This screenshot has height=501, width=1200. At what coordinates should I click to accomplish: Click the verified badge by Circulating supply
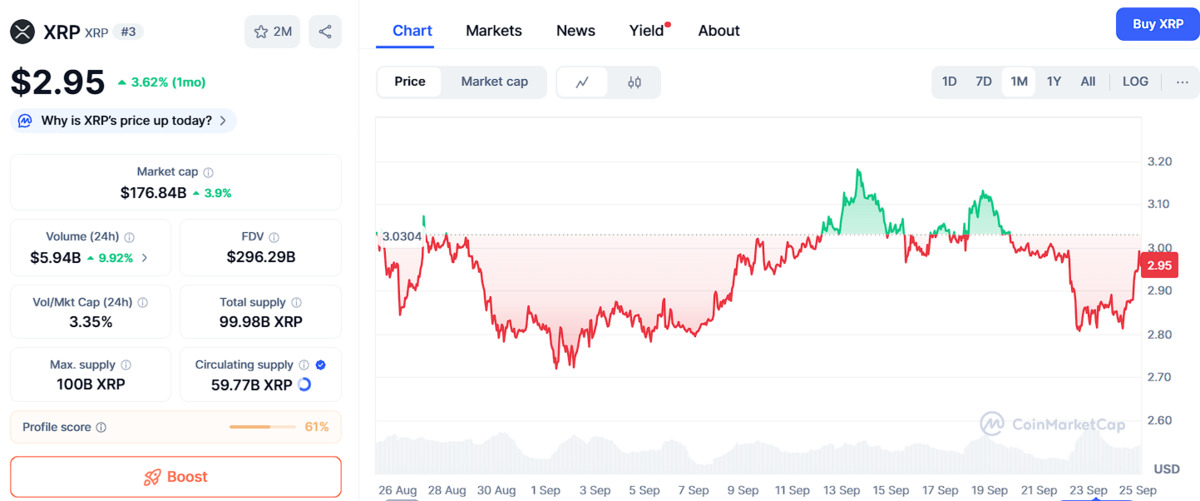(x=320, y=366)
